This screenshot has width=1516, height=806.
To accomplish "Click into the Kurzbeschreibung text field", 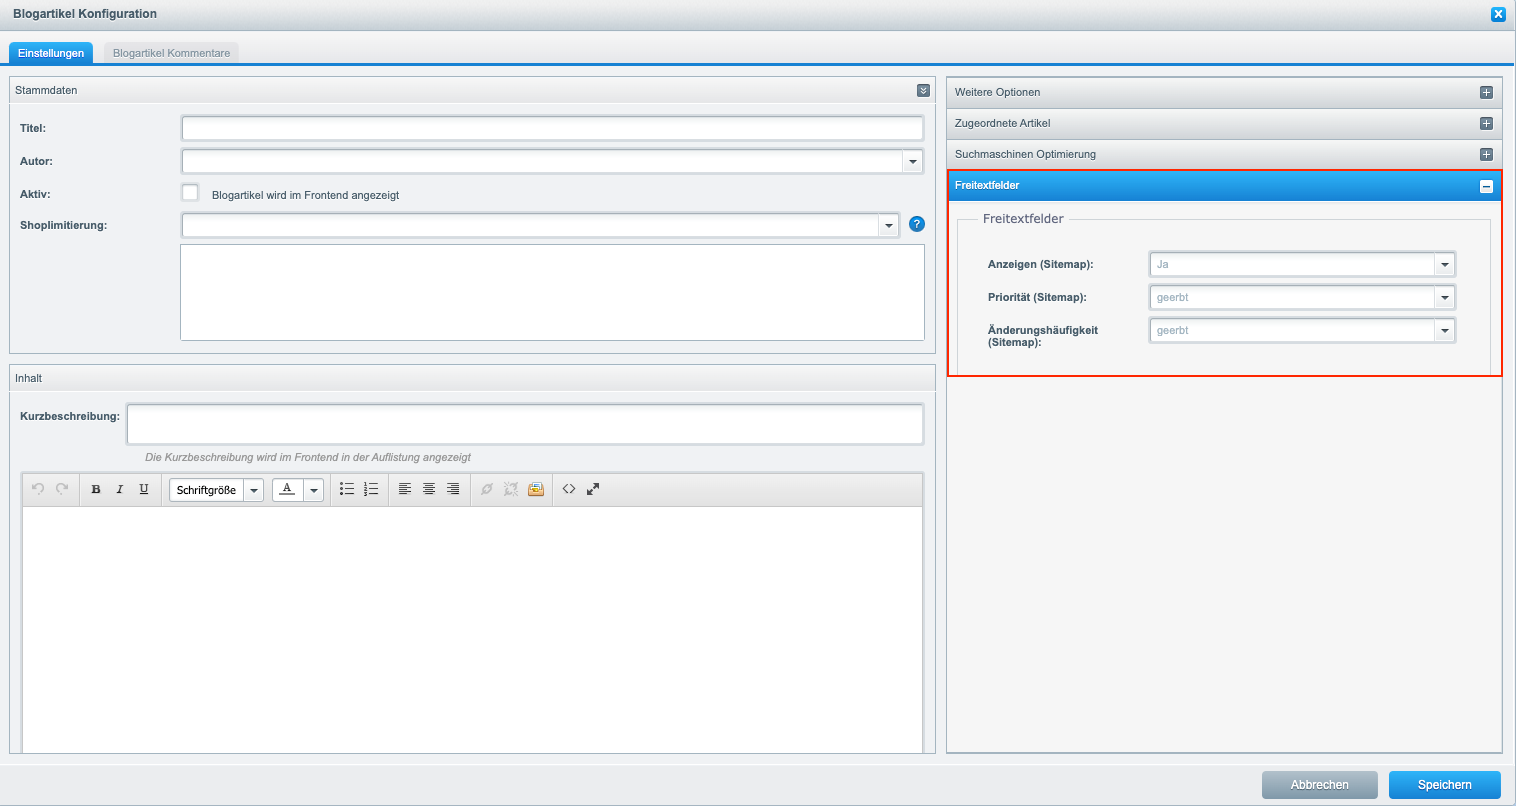I will click(525, 424).
